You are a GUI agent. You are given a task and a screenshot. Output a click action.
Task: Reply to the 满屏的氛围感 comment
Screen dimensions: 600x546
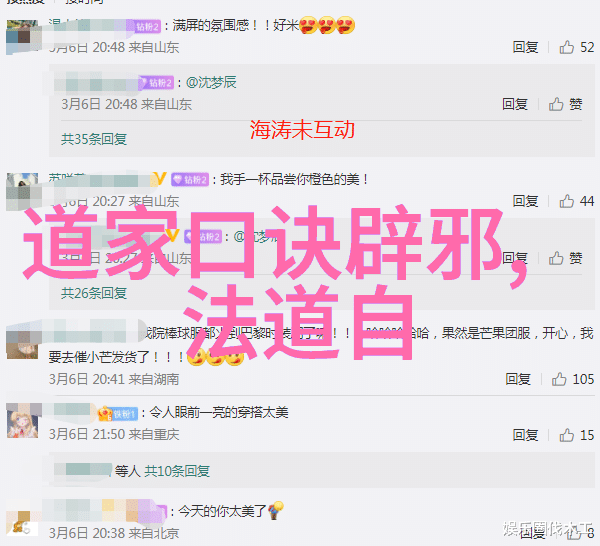click(x=526, y=47)
